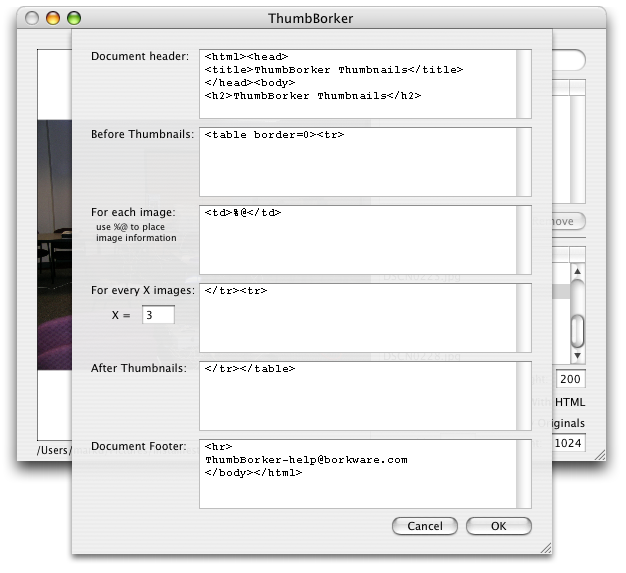This screenshot has width=626, height=573.
Task: Click the file list scrollbar thumb
Action: (577, 331)
